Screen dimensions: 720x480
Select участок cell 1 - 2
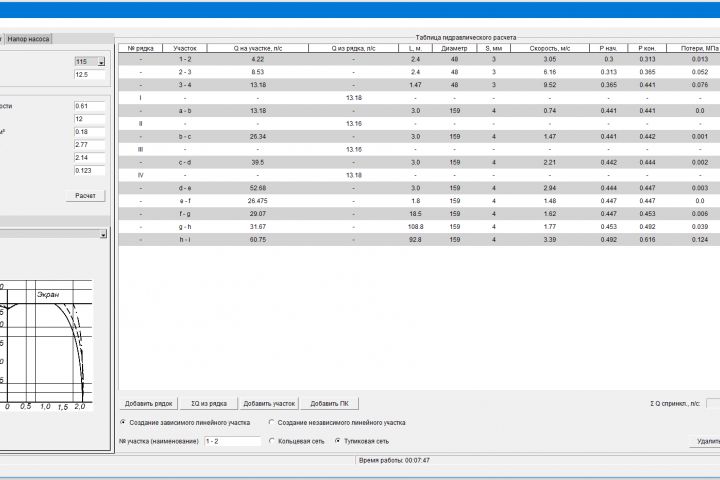[185, 59]
